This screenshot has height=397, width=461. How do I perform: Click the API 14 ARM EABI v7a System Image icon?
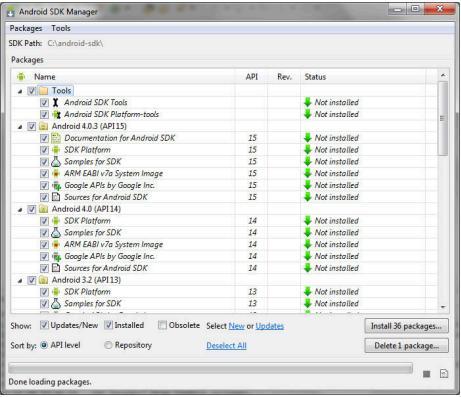pos(56,244)
